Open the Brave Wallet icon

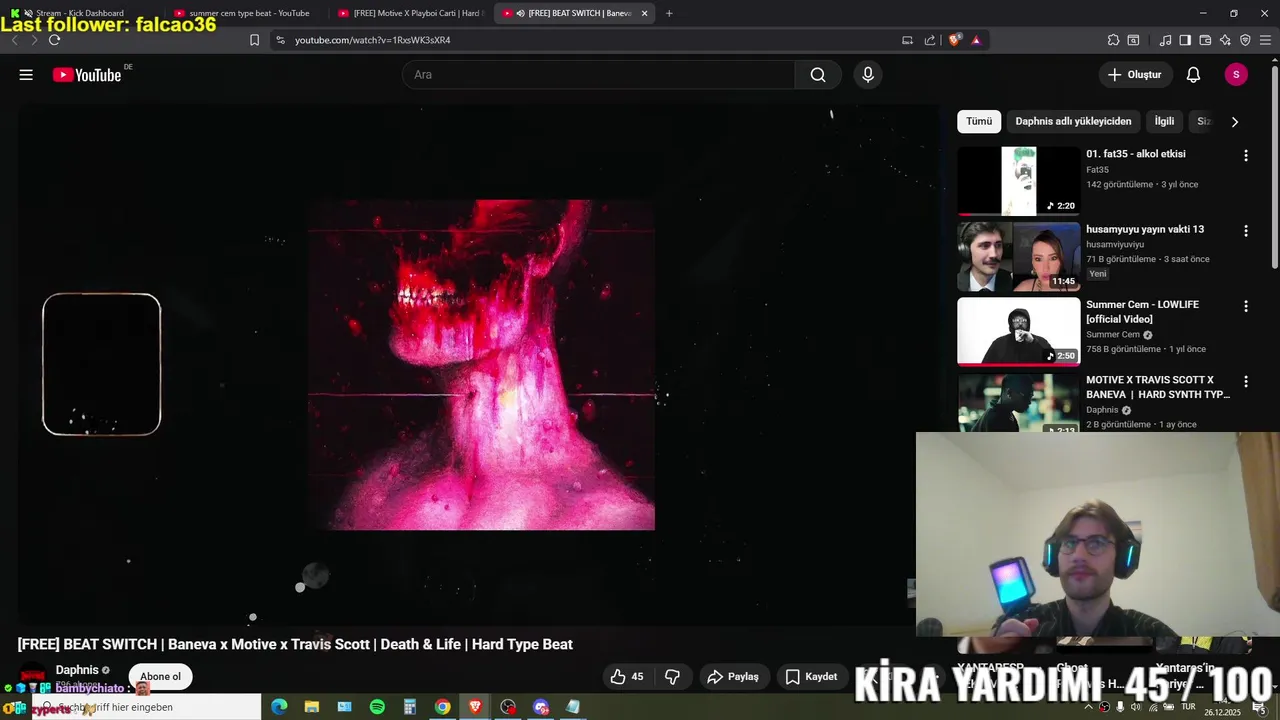pos(1205,40)
